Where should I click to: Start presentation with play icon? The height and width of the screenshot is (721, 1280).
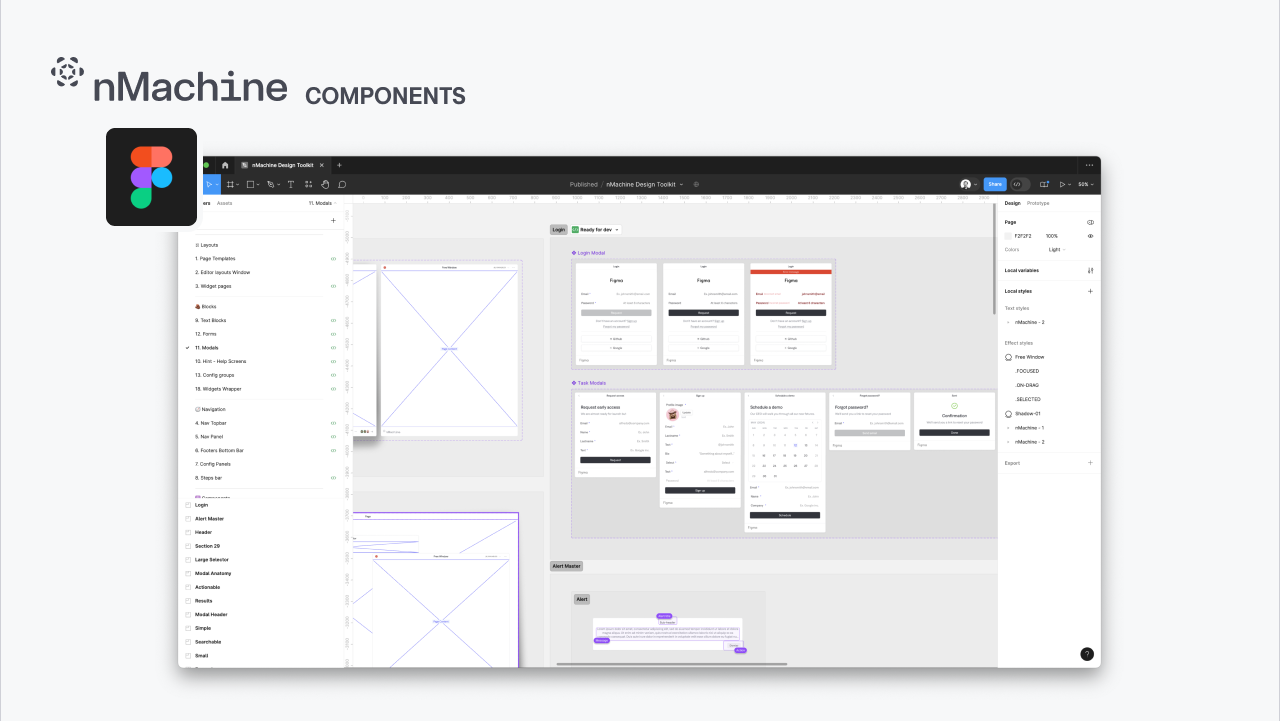1063,184
